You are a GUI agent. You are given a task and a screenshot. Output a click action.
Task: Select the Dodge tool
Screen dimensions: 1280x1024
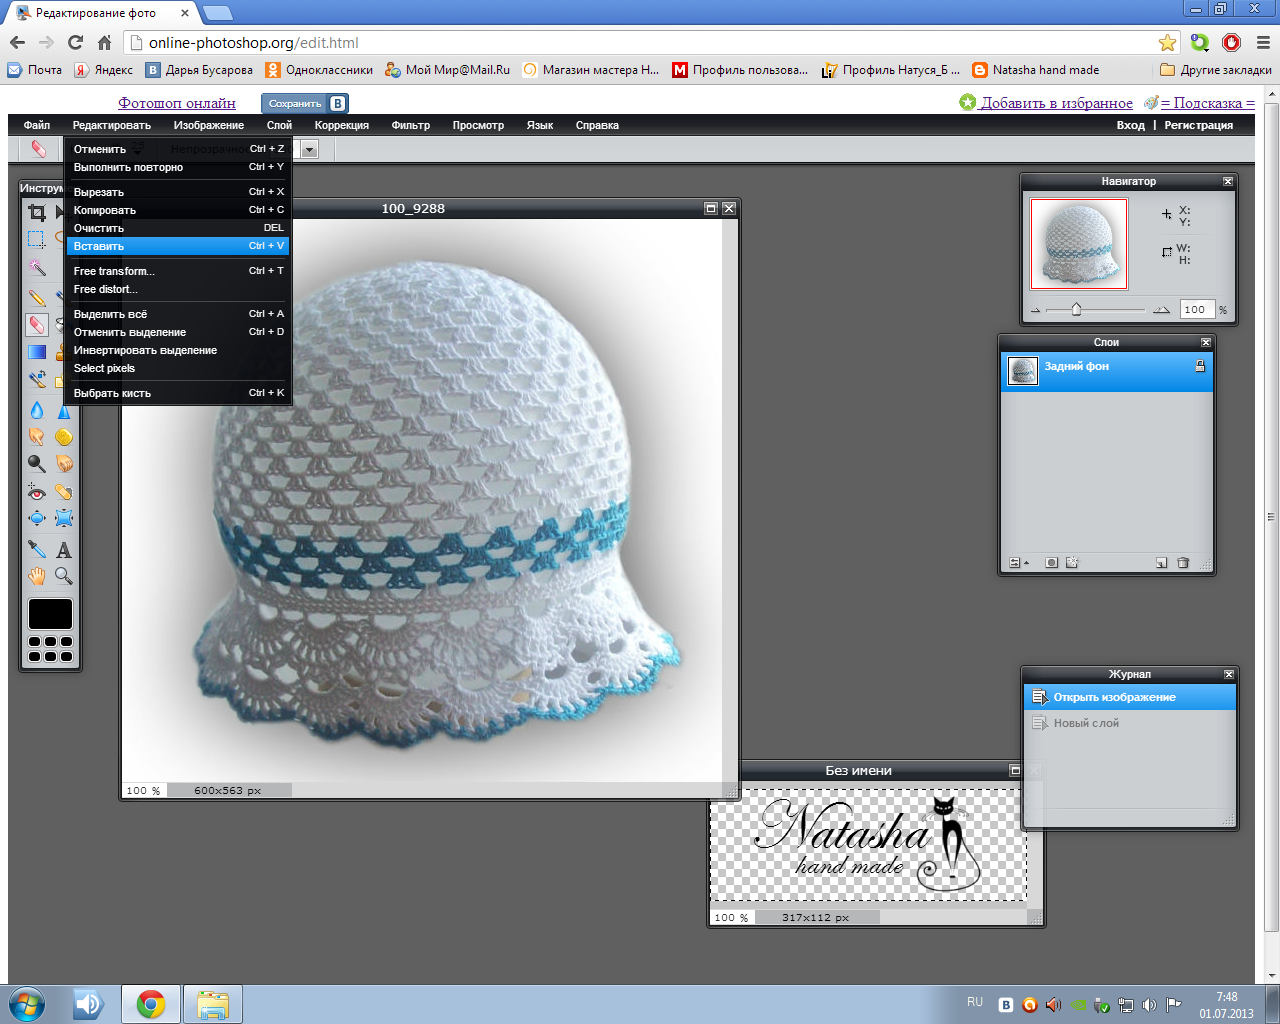(37, 464)
